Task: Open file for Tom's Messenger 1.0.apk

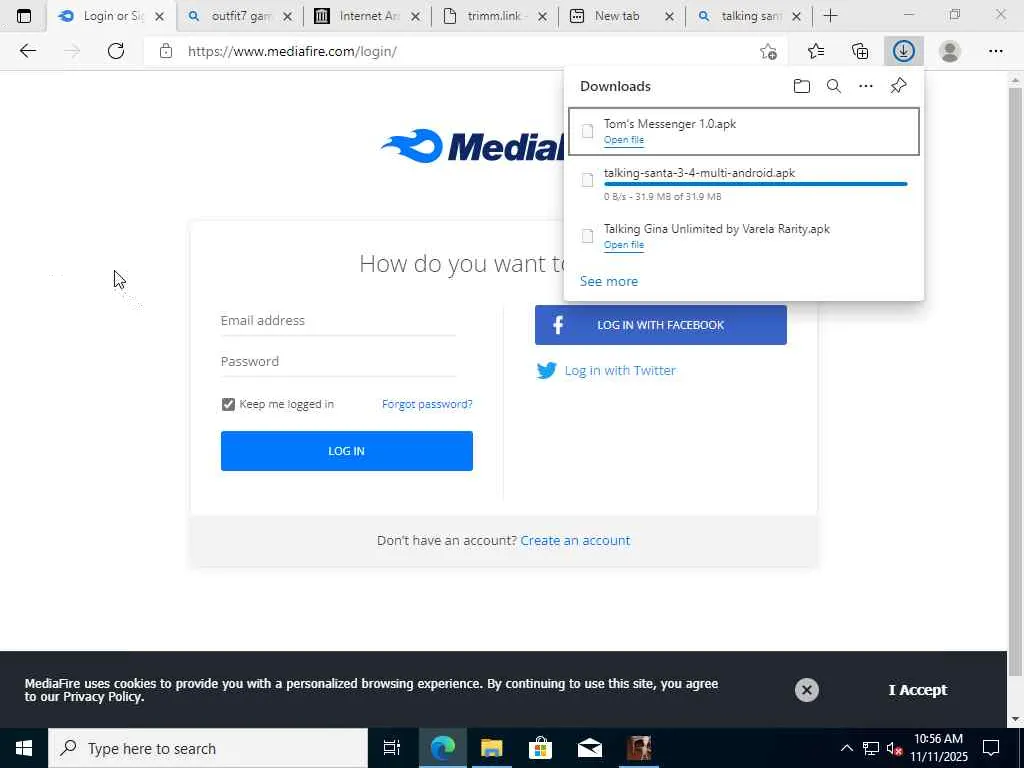Action: coord(624,140)
